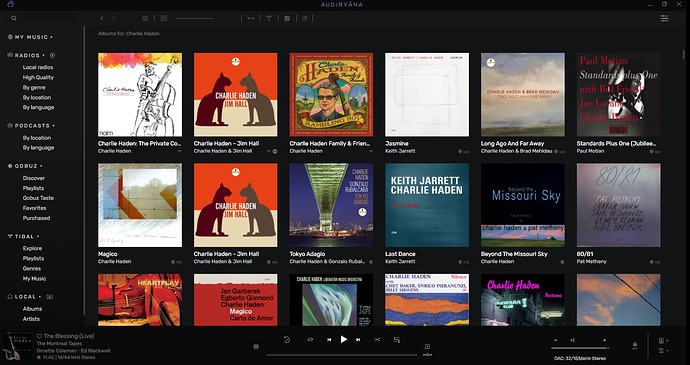Image resolution: width=690 pixels, height=365 pixels.
Task: Open Qobuz Discover
Action: (34, 178)
